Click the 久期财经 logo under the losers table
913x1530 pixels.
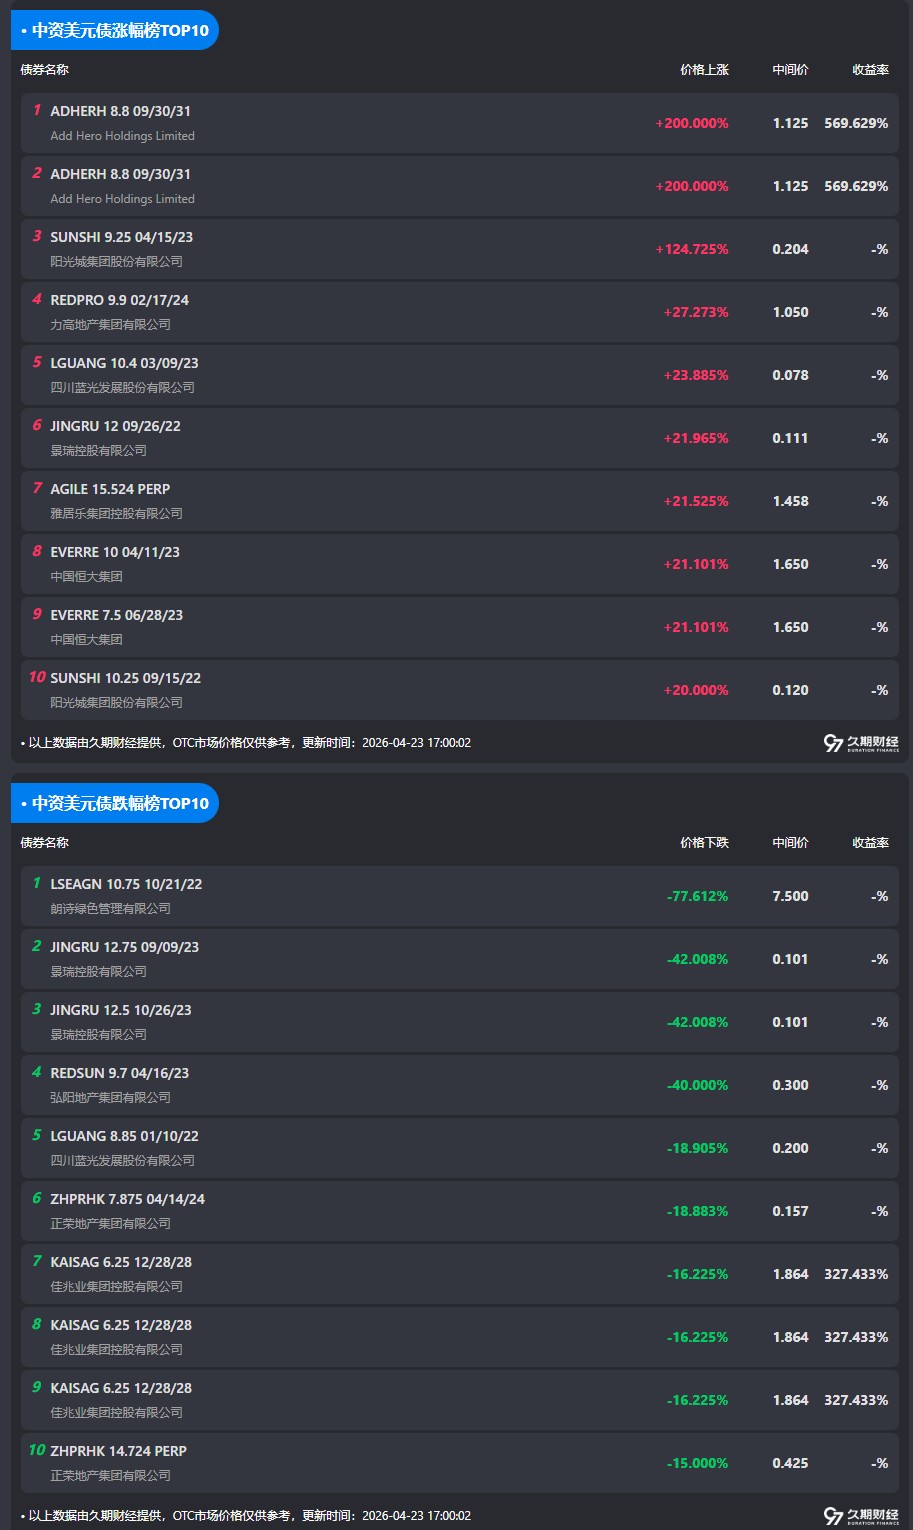coord(861,1516)
